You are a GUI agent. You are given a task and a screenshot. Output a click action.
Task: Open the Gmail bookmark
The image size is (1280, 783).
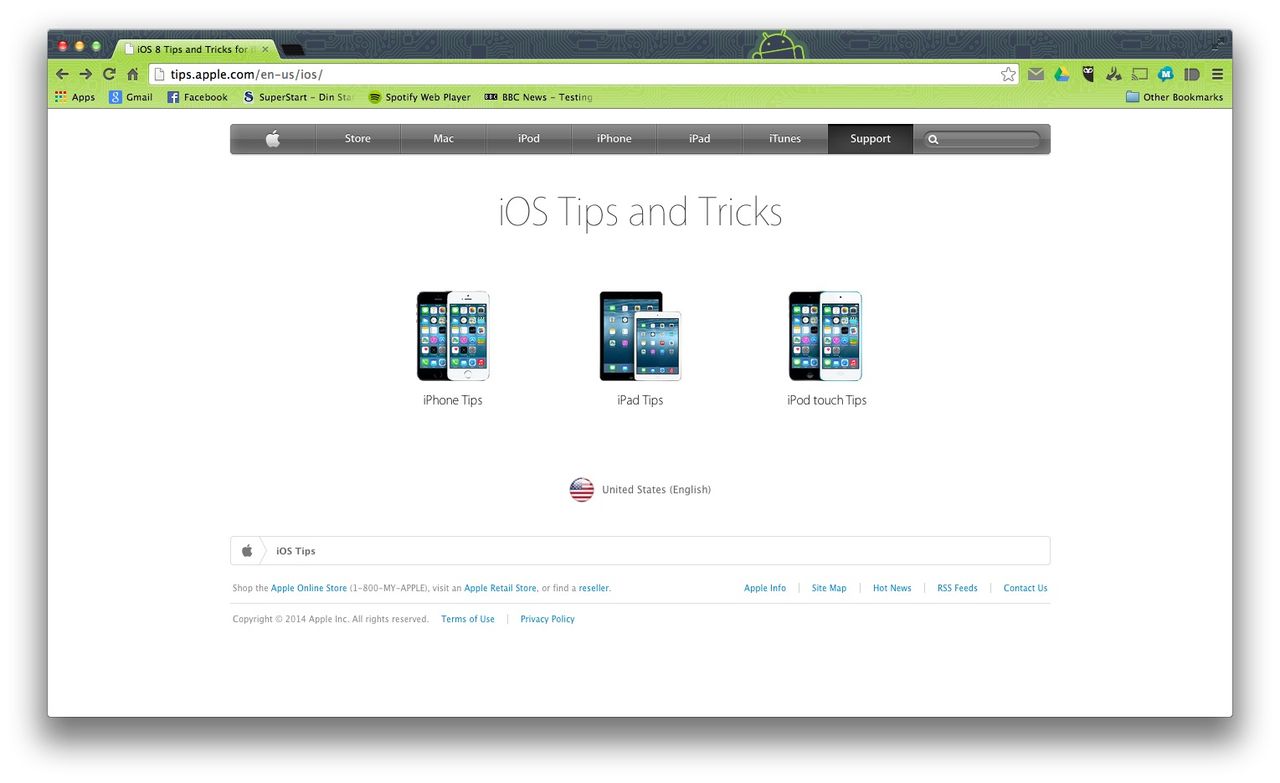point(131,97)
